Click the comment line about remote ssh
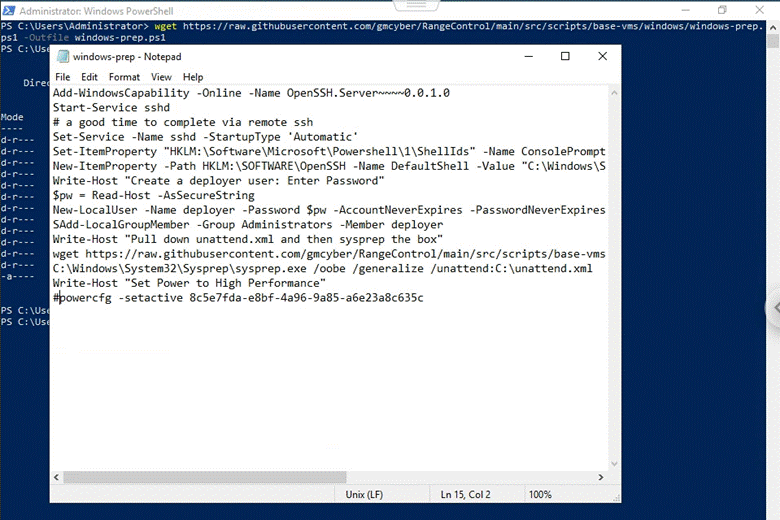Viewport: 780px width, 520px height. [183, 122]
